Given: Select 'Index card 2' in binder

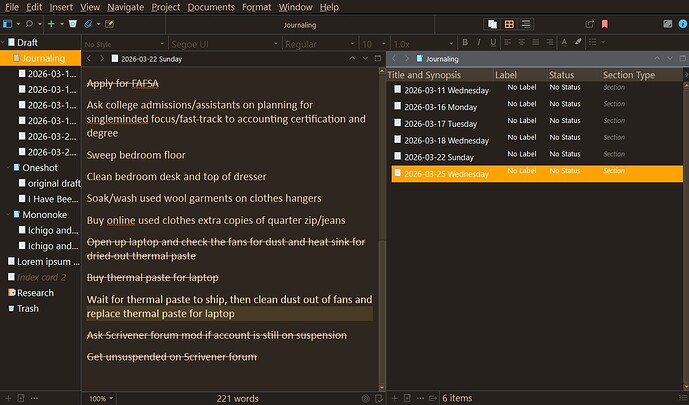Looking at the screenshot, I should (x=40, y=277).
